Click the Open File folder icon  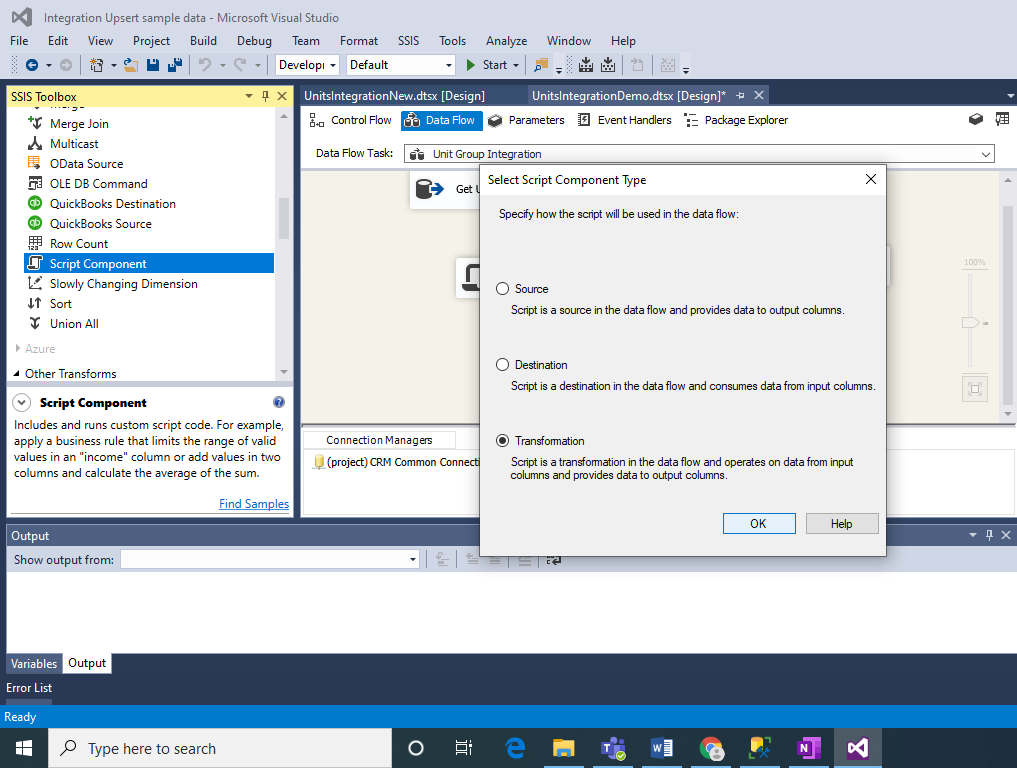pos(131,65)
